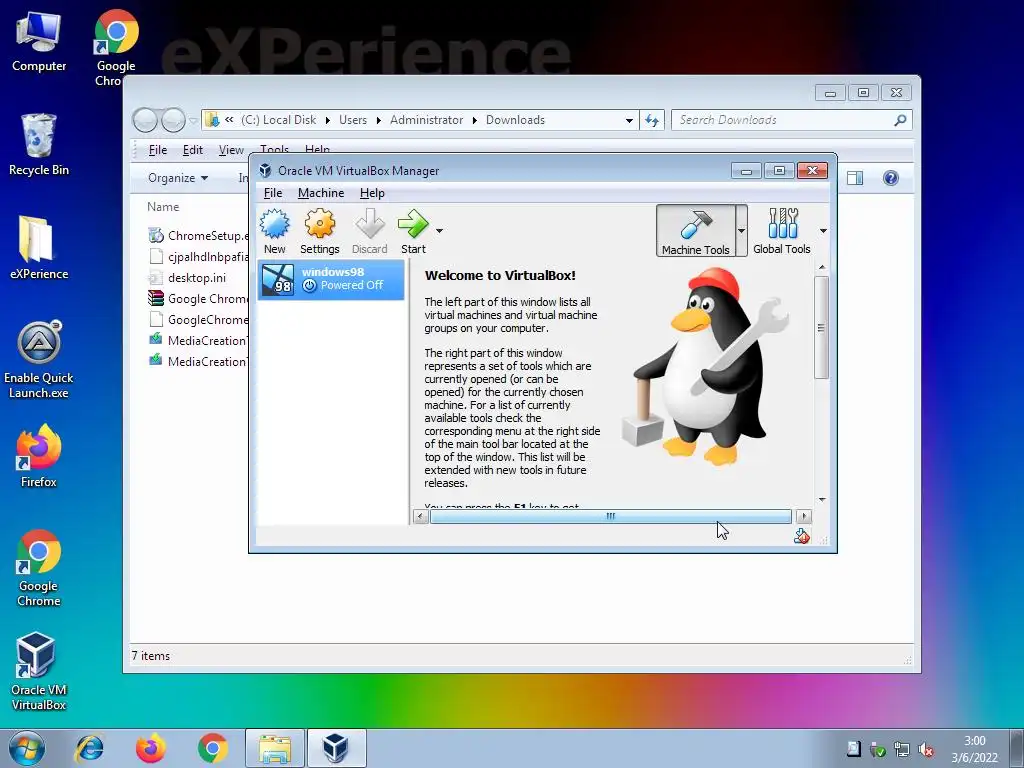This screenshot has width=1024, height=768.
Task: Select Google Chrome archive file icon
Action: coord(155,298)
